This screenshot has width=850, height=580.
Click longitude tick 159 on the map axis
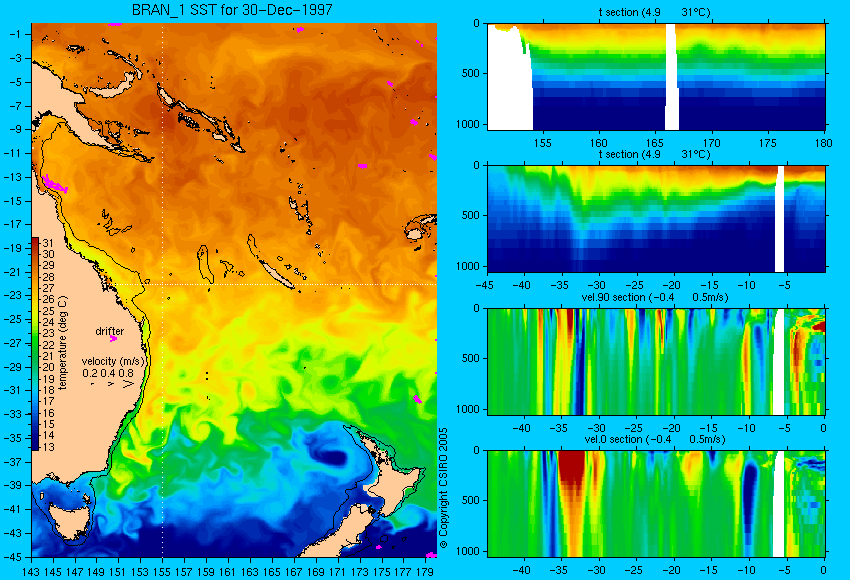coord(205,571)
